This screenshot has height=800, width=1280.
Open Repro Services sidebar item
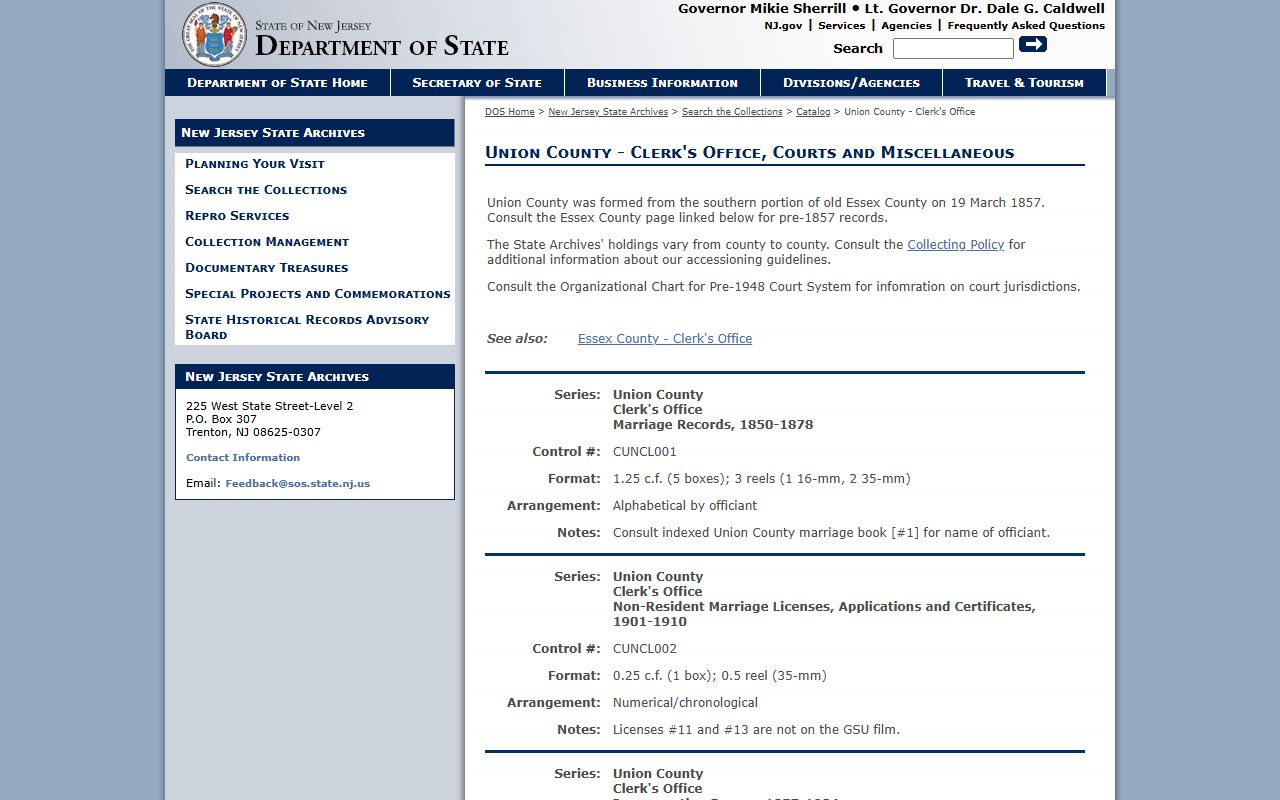tap(237, 216)
